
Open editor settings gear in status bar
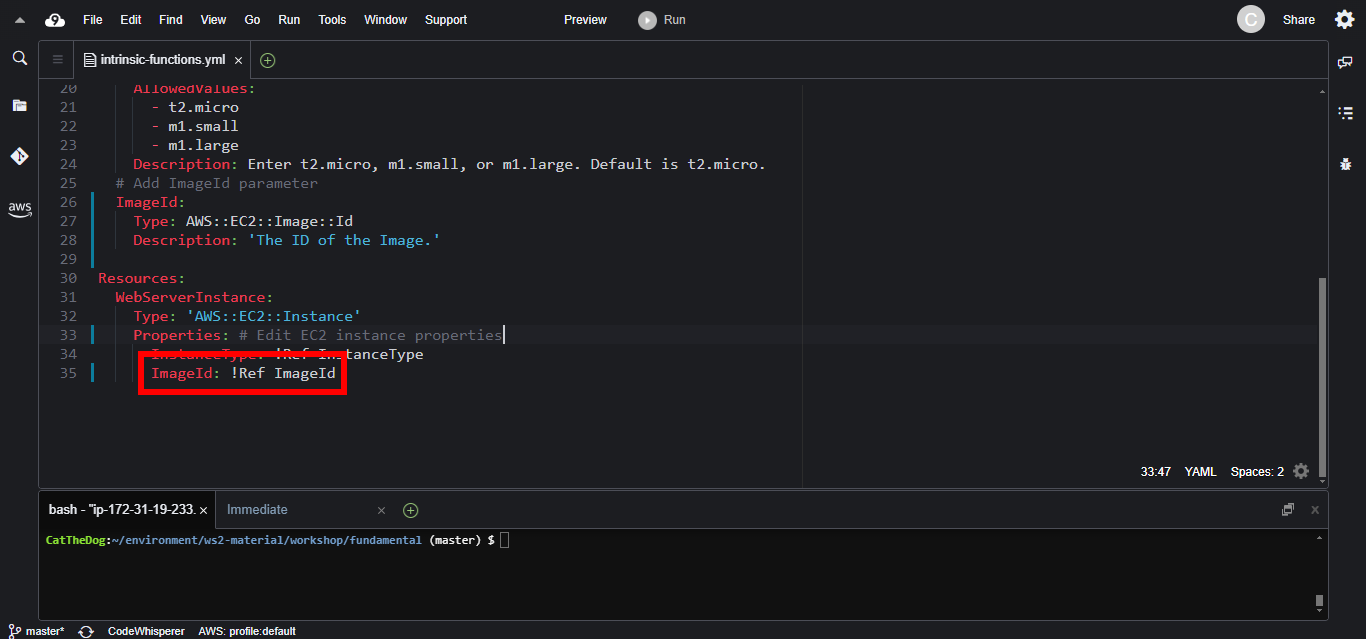[1300, 471]
